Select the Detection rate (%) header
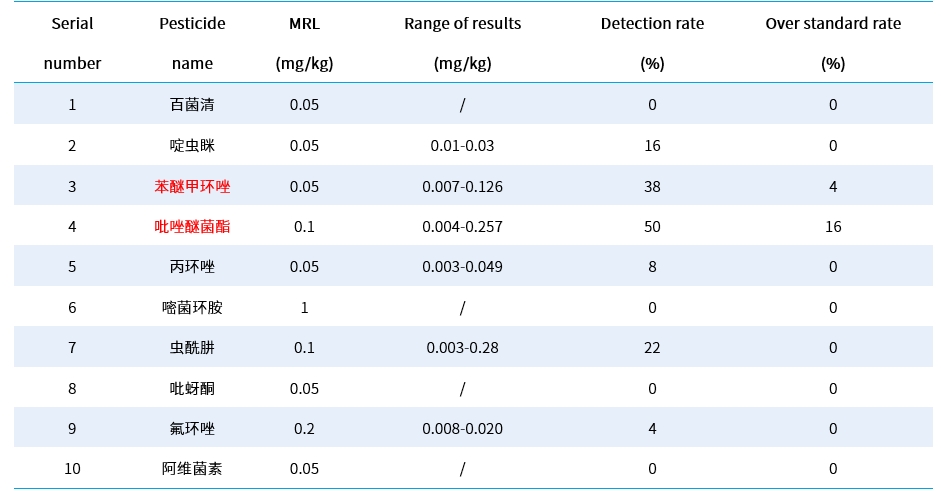This screenshot has height=491, width=941. [652, 43]
